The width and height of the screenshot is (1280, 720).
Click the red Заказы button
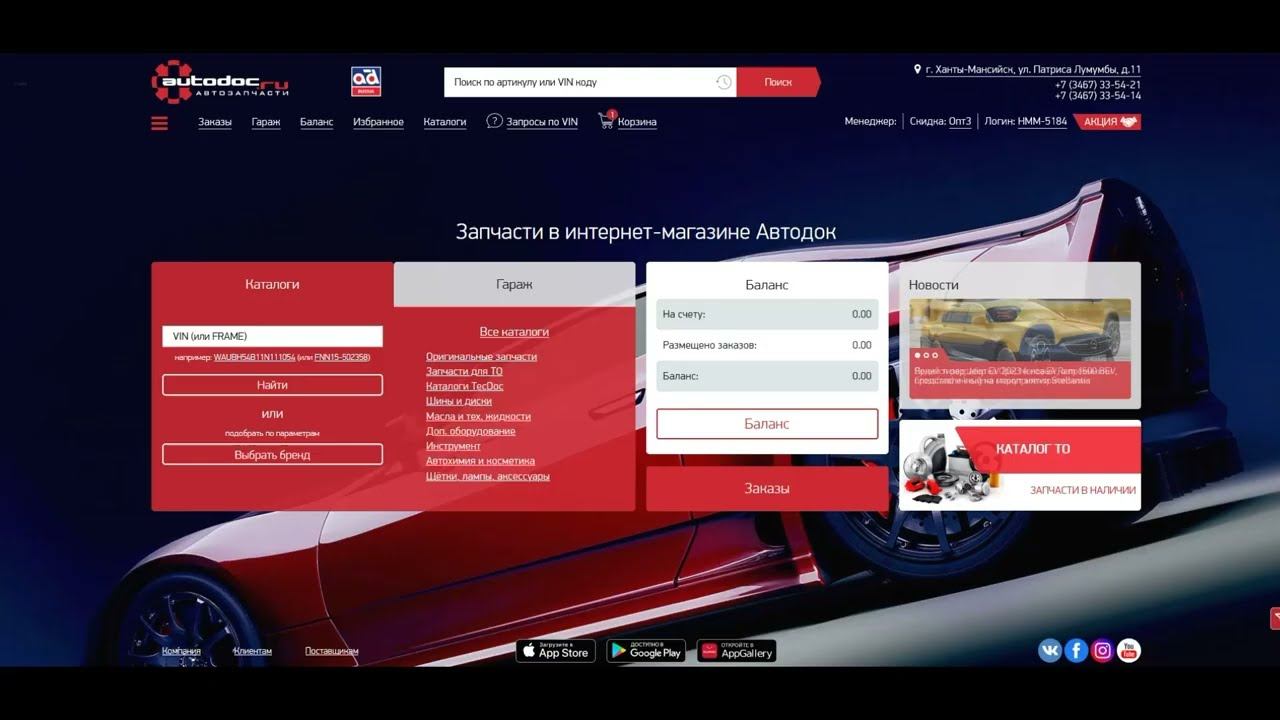pyautogui.click(x=767, y=489)
